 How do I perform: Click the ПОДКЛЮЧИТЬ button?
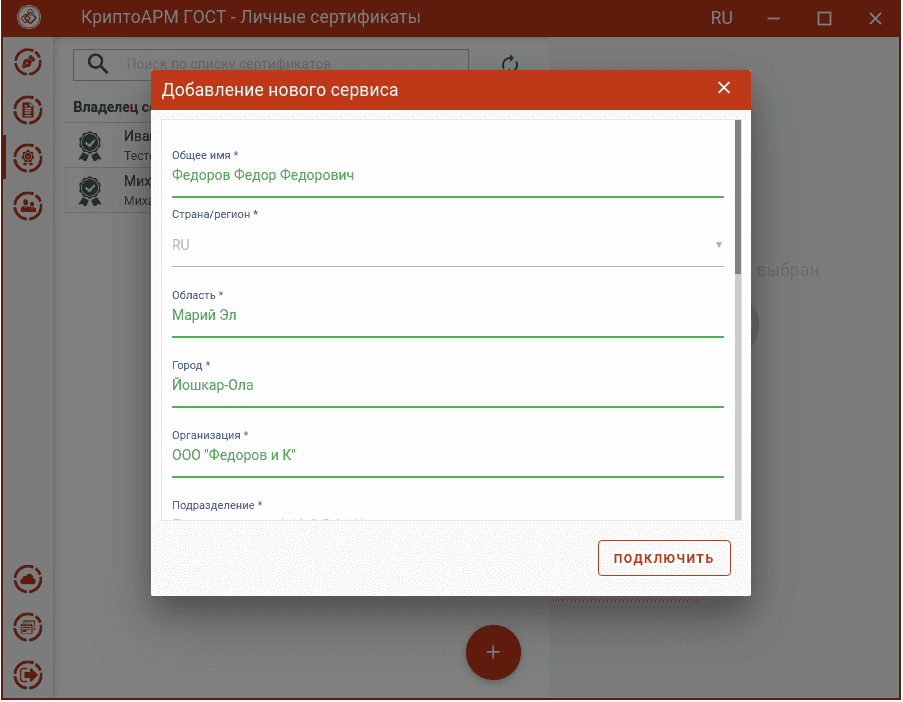[664, 558]
